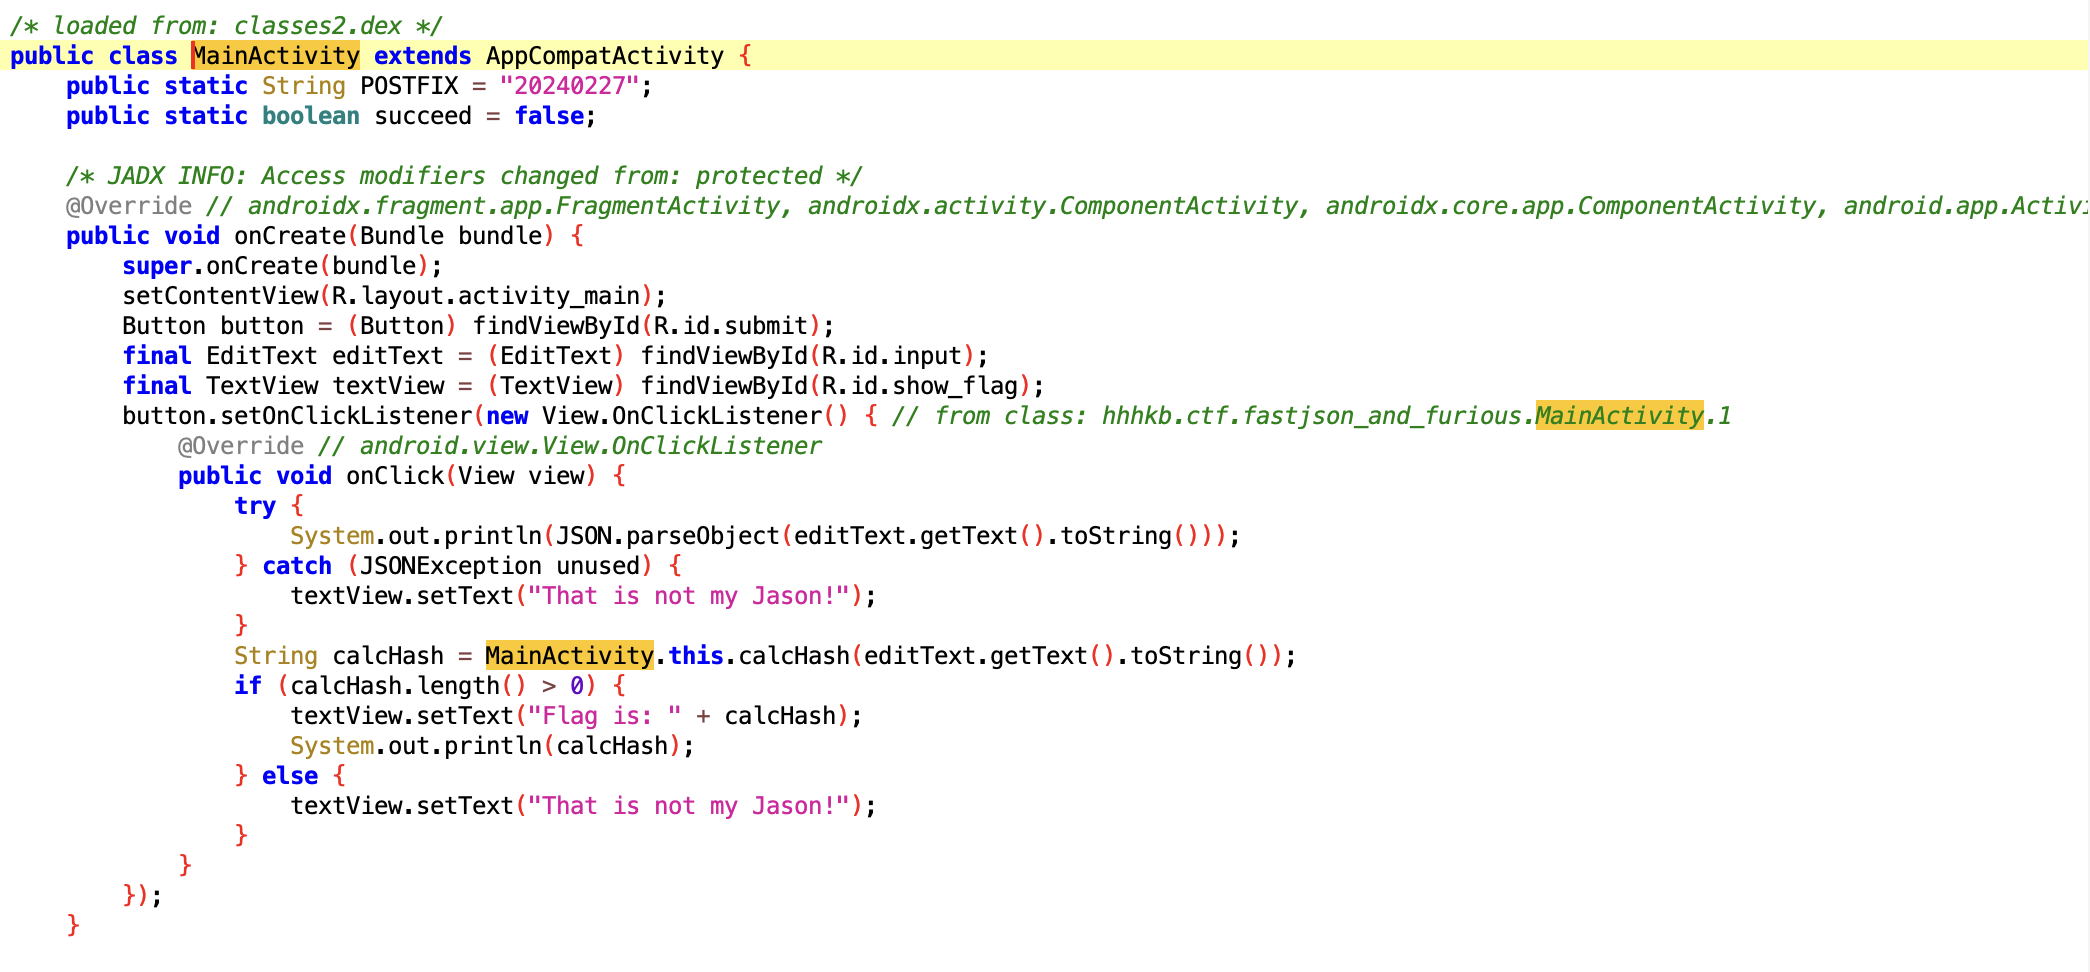Viewport: 2090px width, 972px height.
Task: Click the "try" keyword
Action: [255, 506]
